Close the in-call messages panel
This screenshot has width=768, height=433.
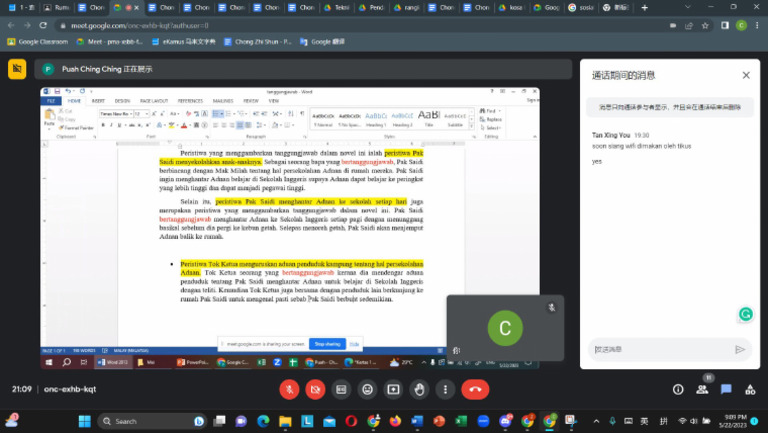point(745,75)
